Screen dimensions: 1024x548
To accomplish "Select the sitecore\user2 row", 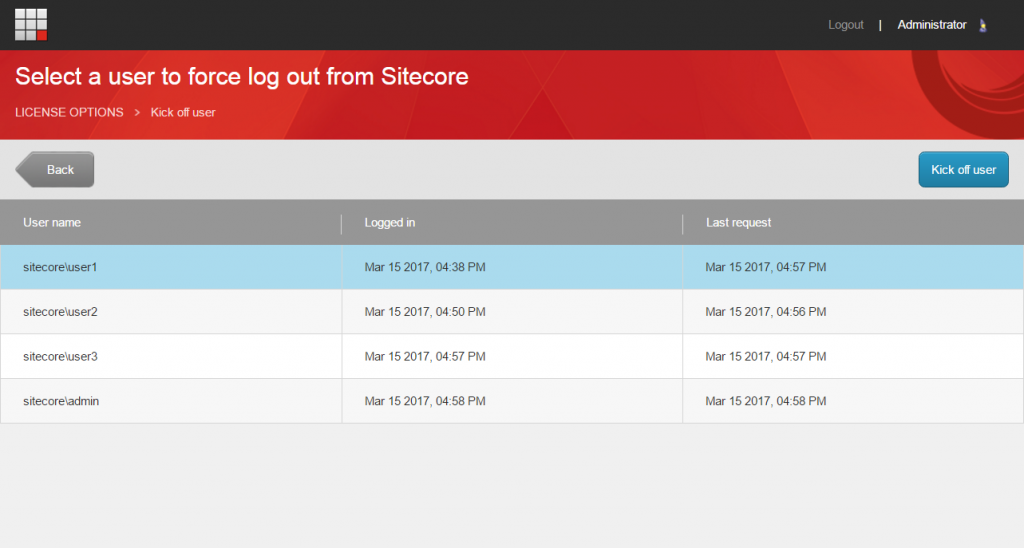I will click(512, 312).
